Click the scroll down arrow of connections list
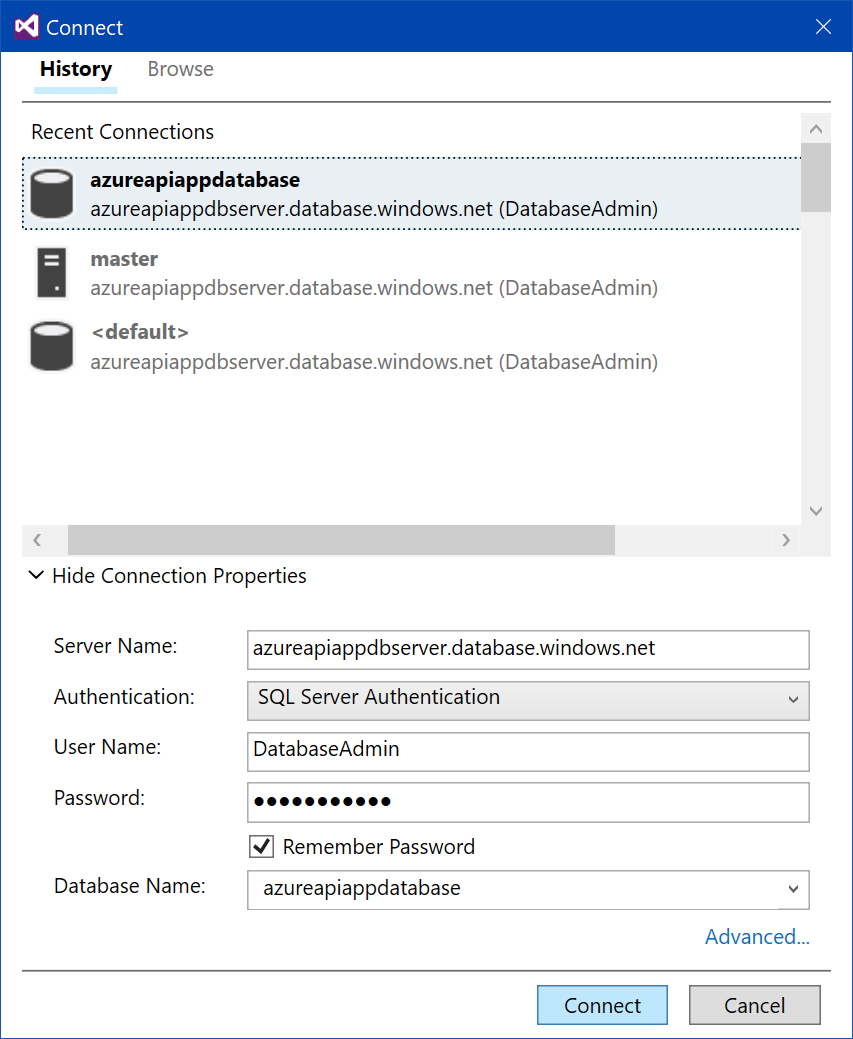853x1039 pixels. (x=816, y=511)
